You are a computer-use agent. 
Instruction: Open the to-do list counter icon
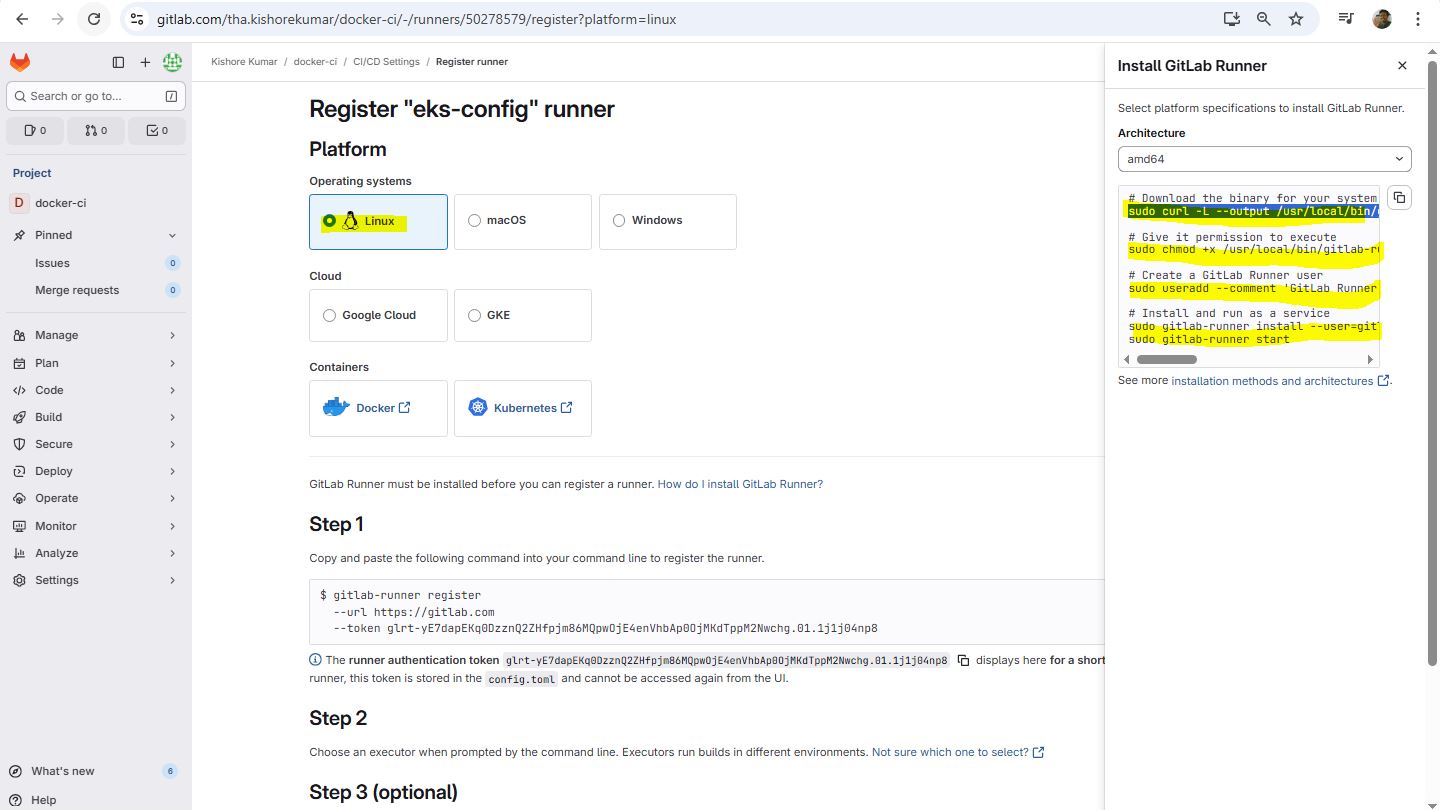(157, 130)
